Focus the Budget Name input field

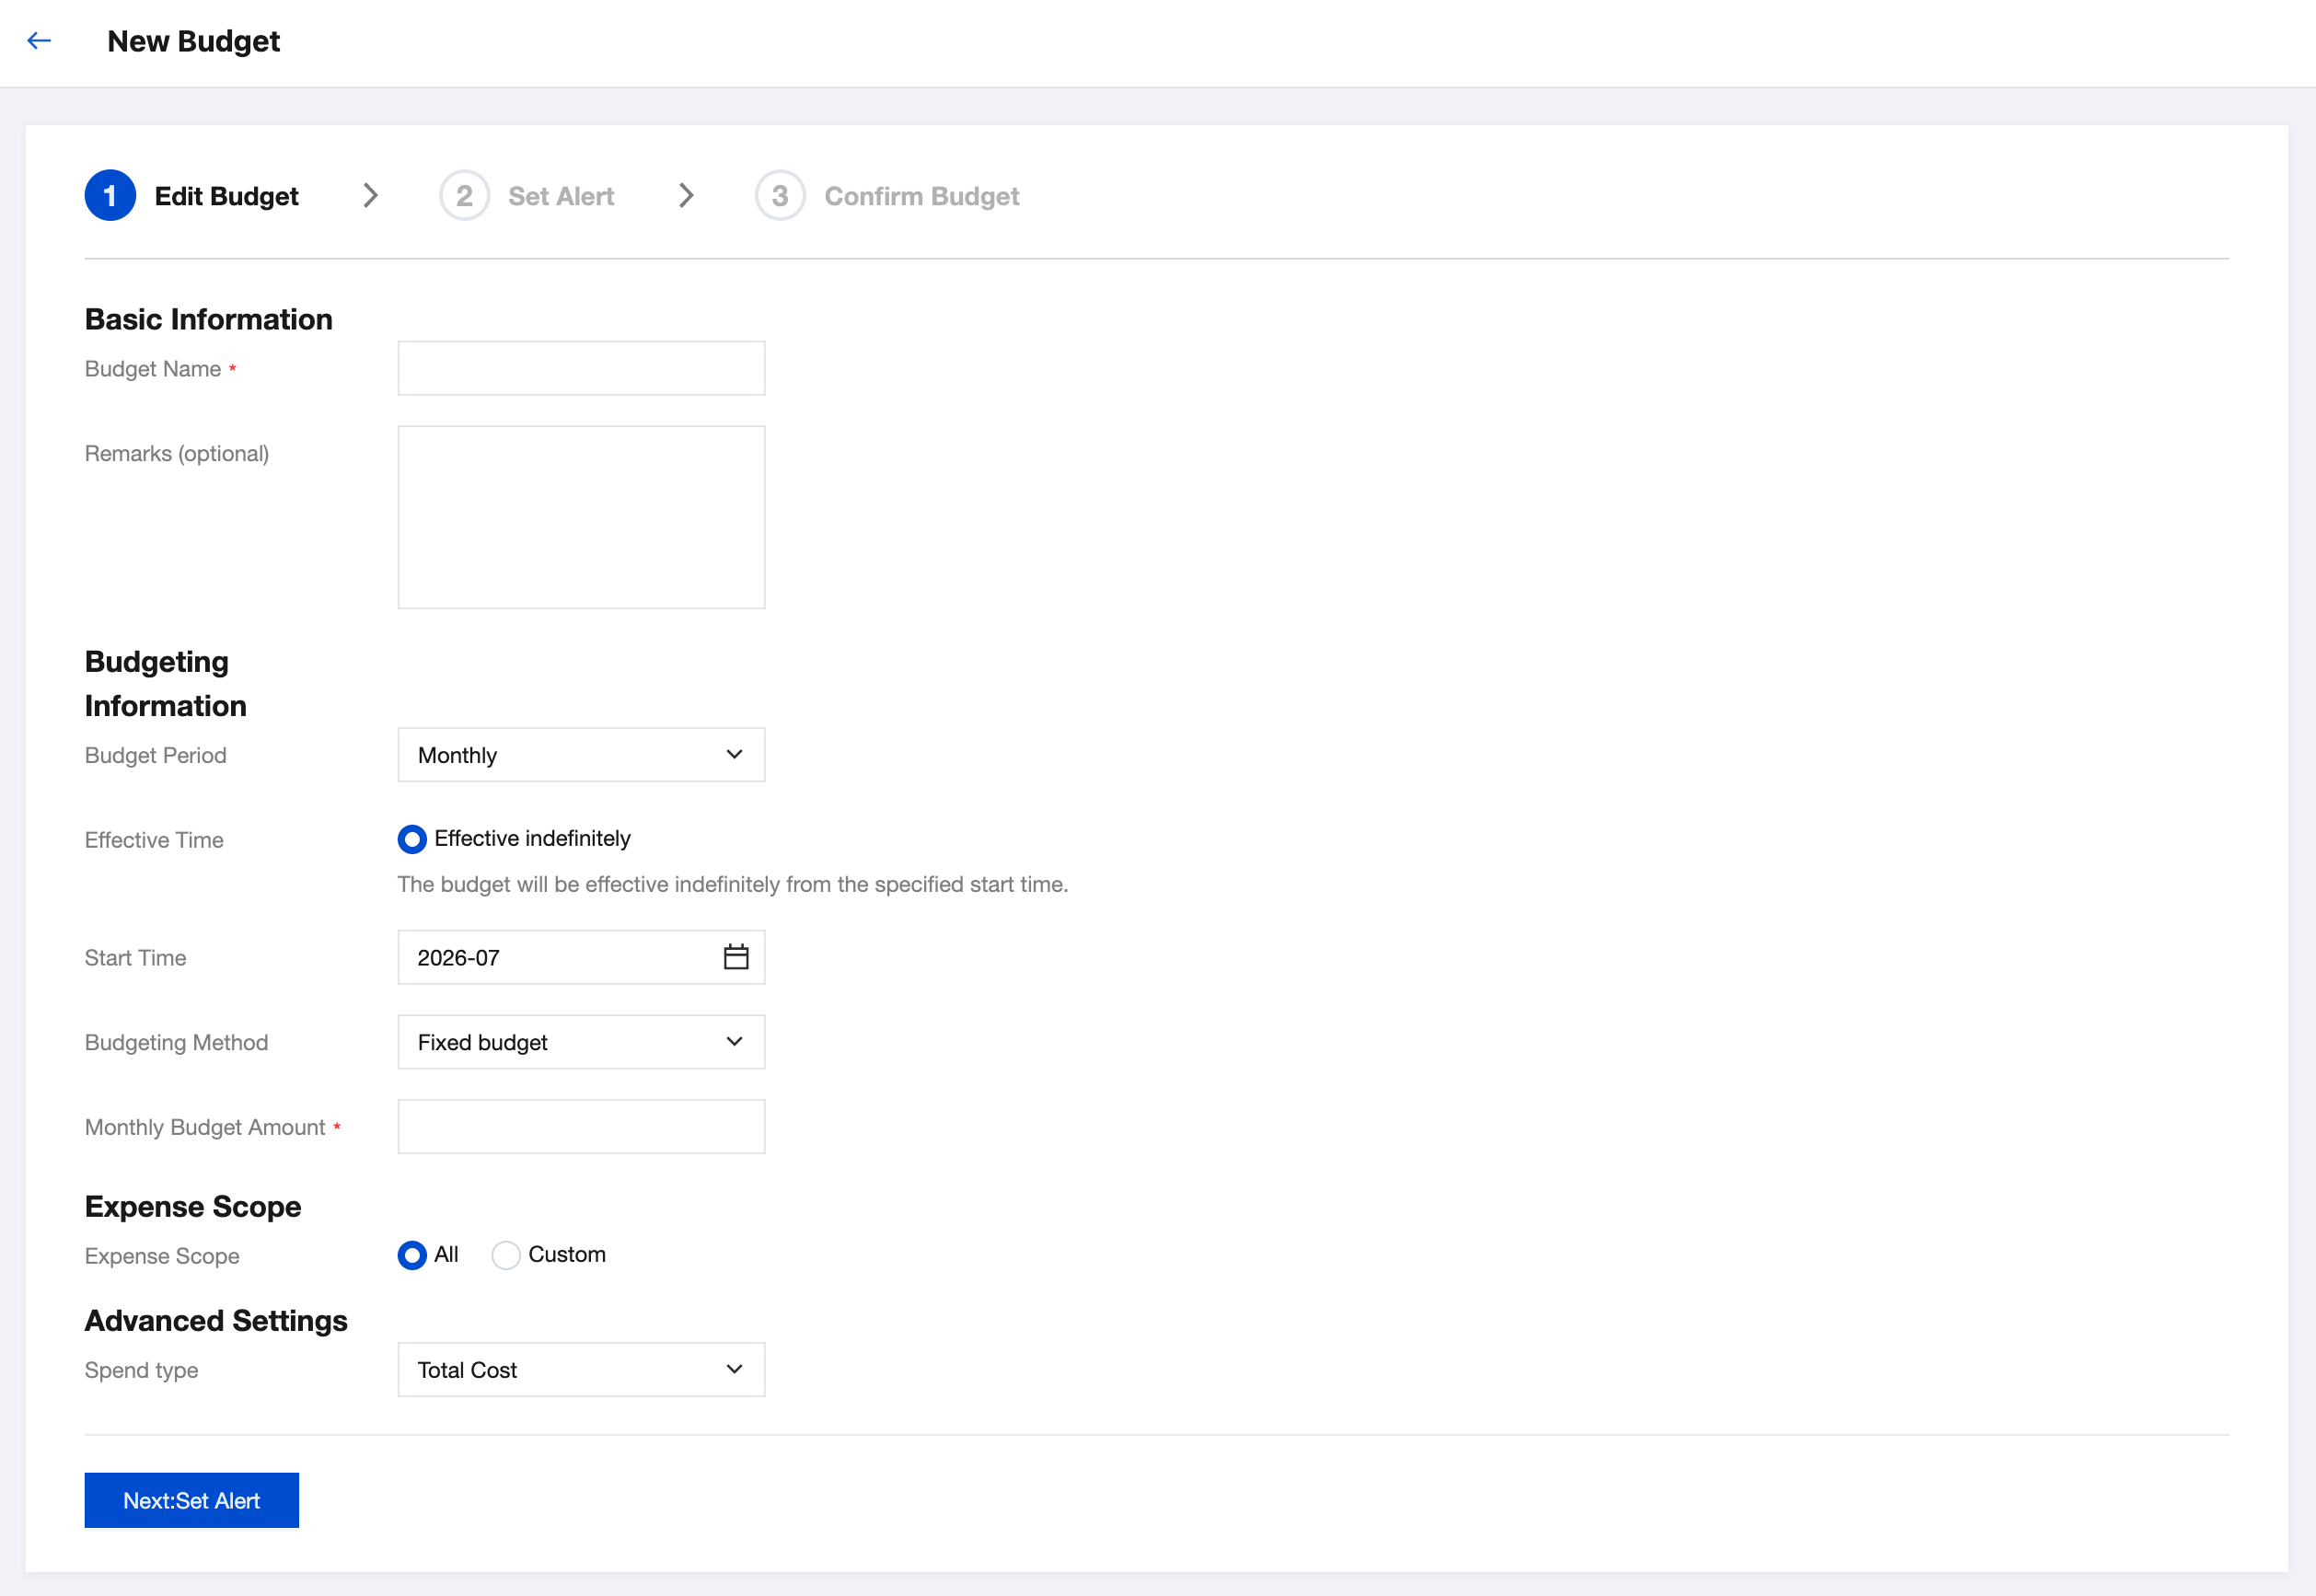(x=582, y=368)
